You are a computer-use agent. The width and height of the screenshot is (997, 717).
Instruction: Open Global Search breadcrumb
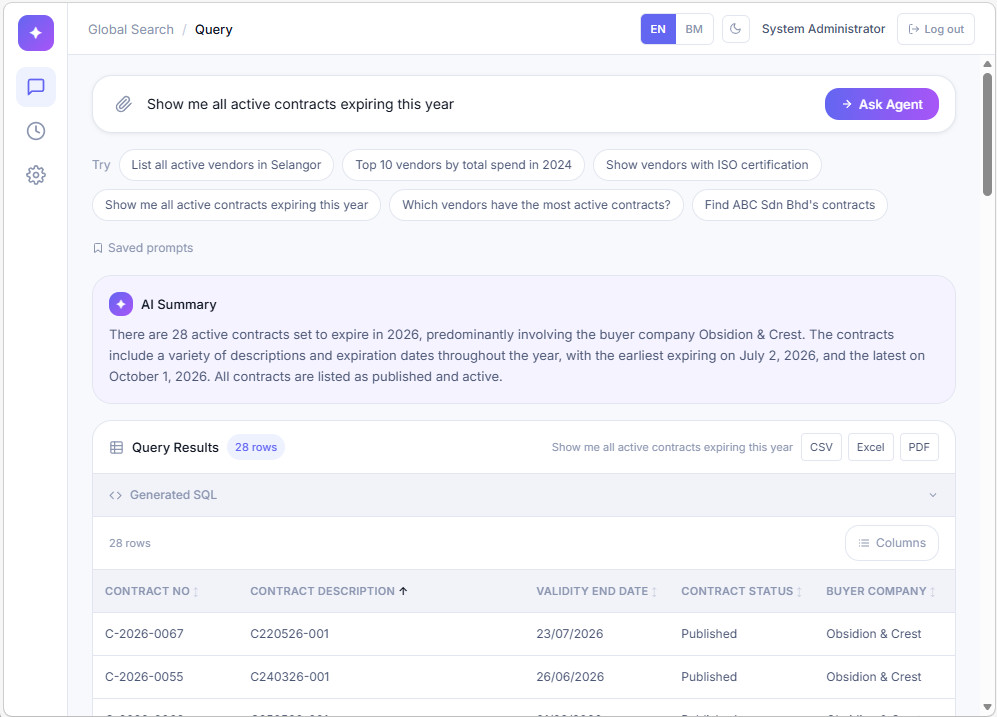(x=131, y=29)
